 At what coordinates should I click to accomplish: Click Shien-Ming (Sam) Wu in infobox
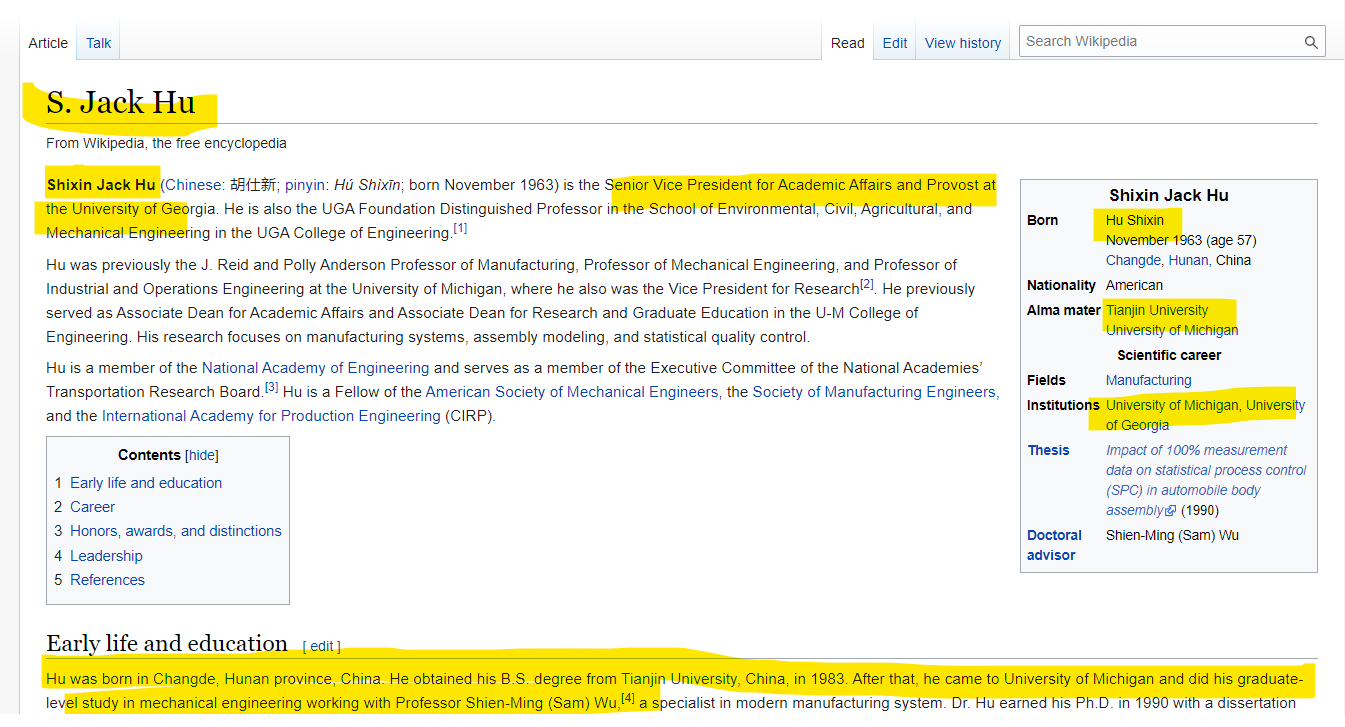click(1172, 535)
